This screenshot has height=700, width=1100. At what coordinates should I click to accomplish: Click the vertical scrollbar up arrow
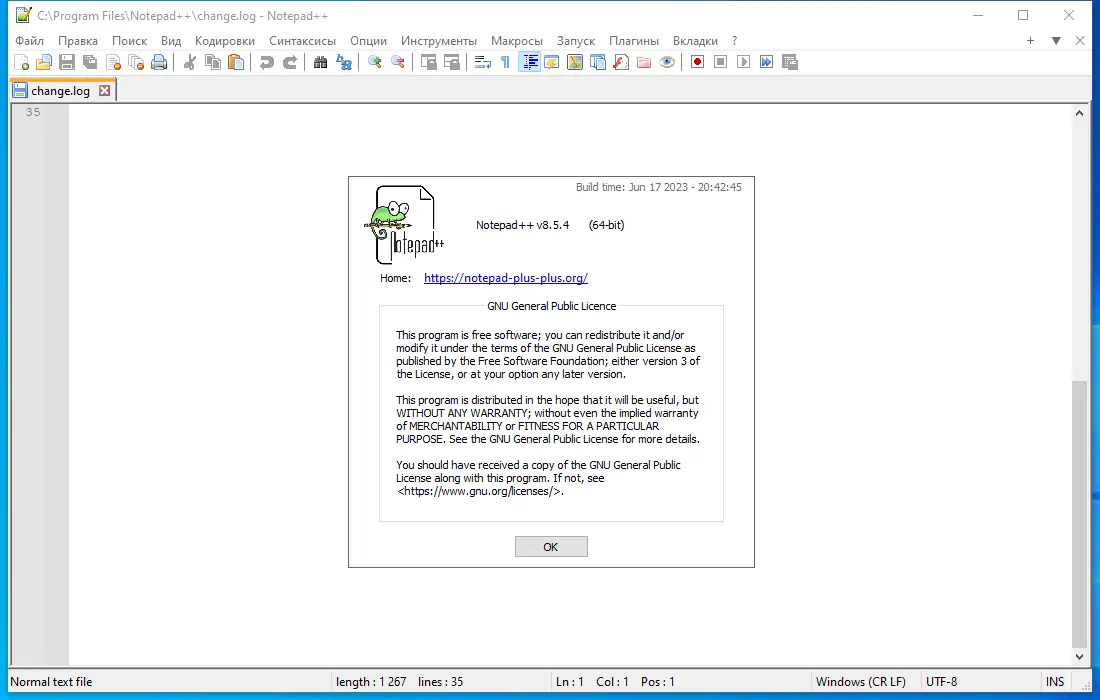click(1079, 113)
